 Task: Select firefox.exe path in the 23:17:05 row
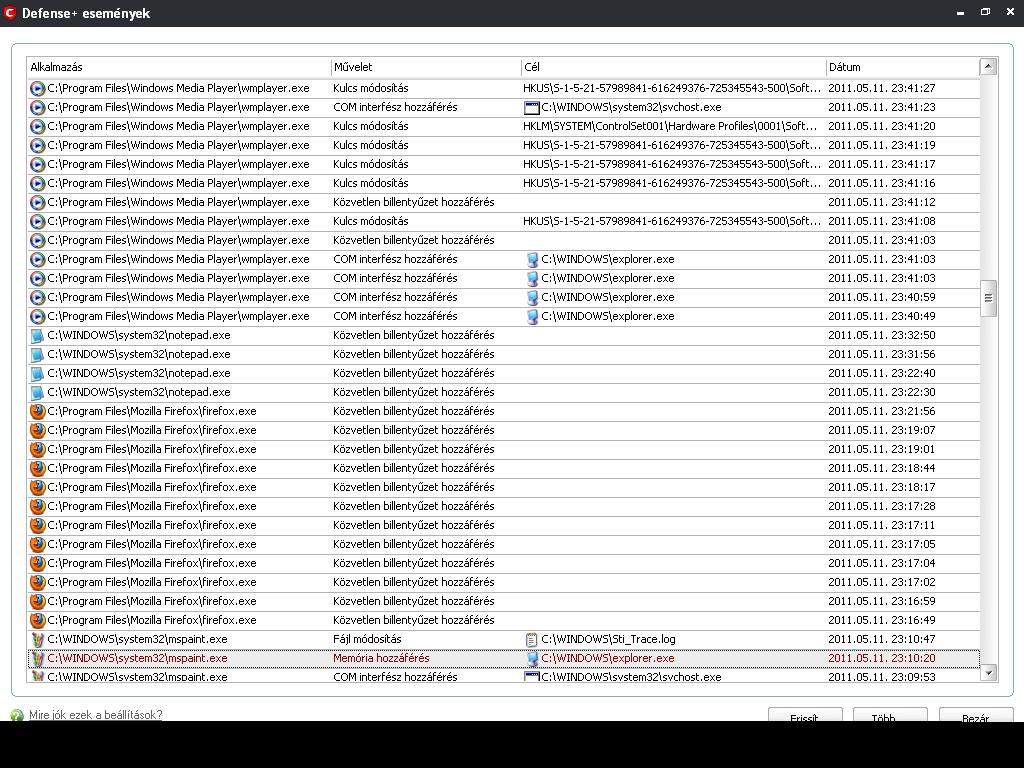[x=152, y=543]
